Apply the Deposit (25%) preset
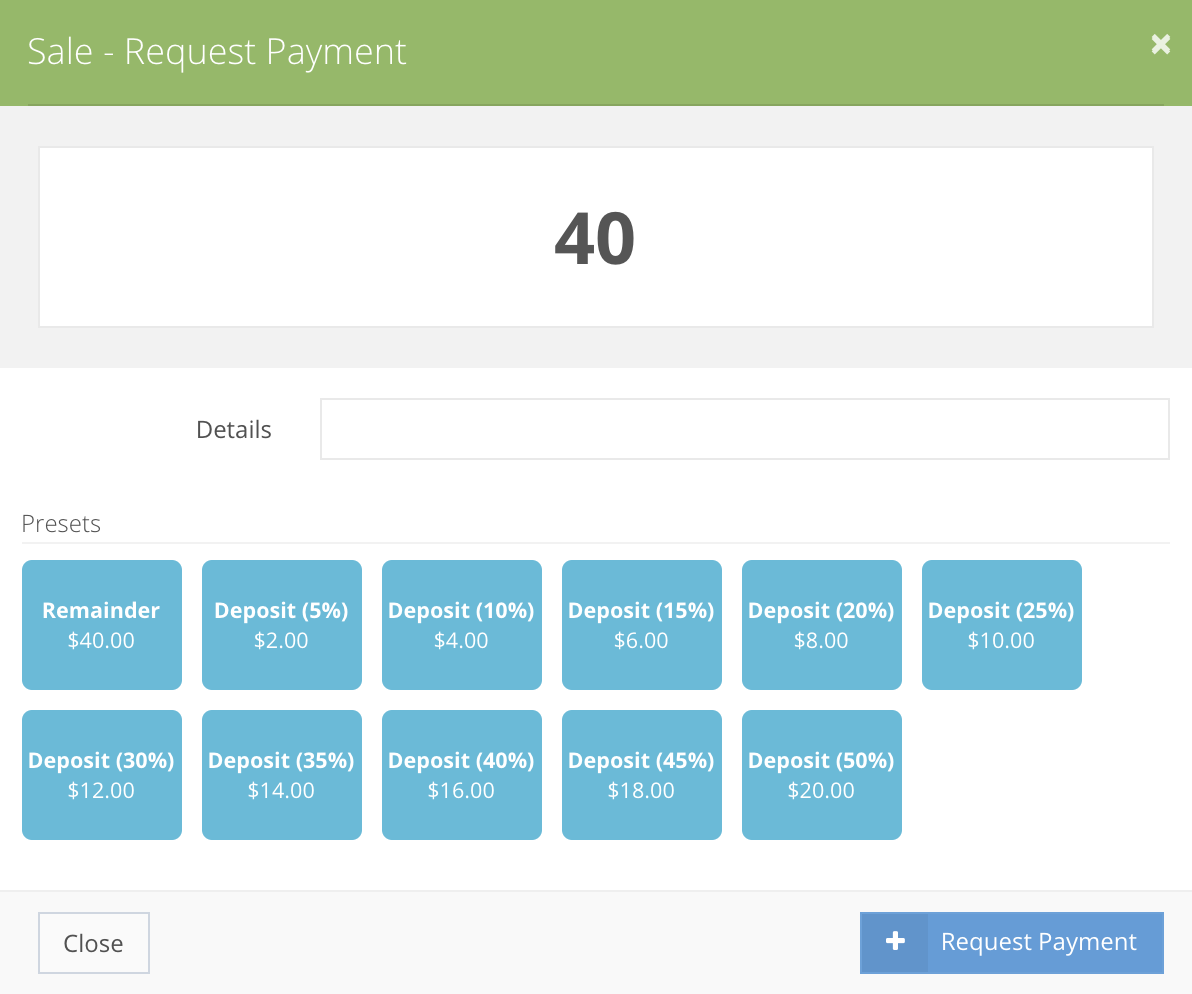1192x994 pixels. click(1002, 625)
